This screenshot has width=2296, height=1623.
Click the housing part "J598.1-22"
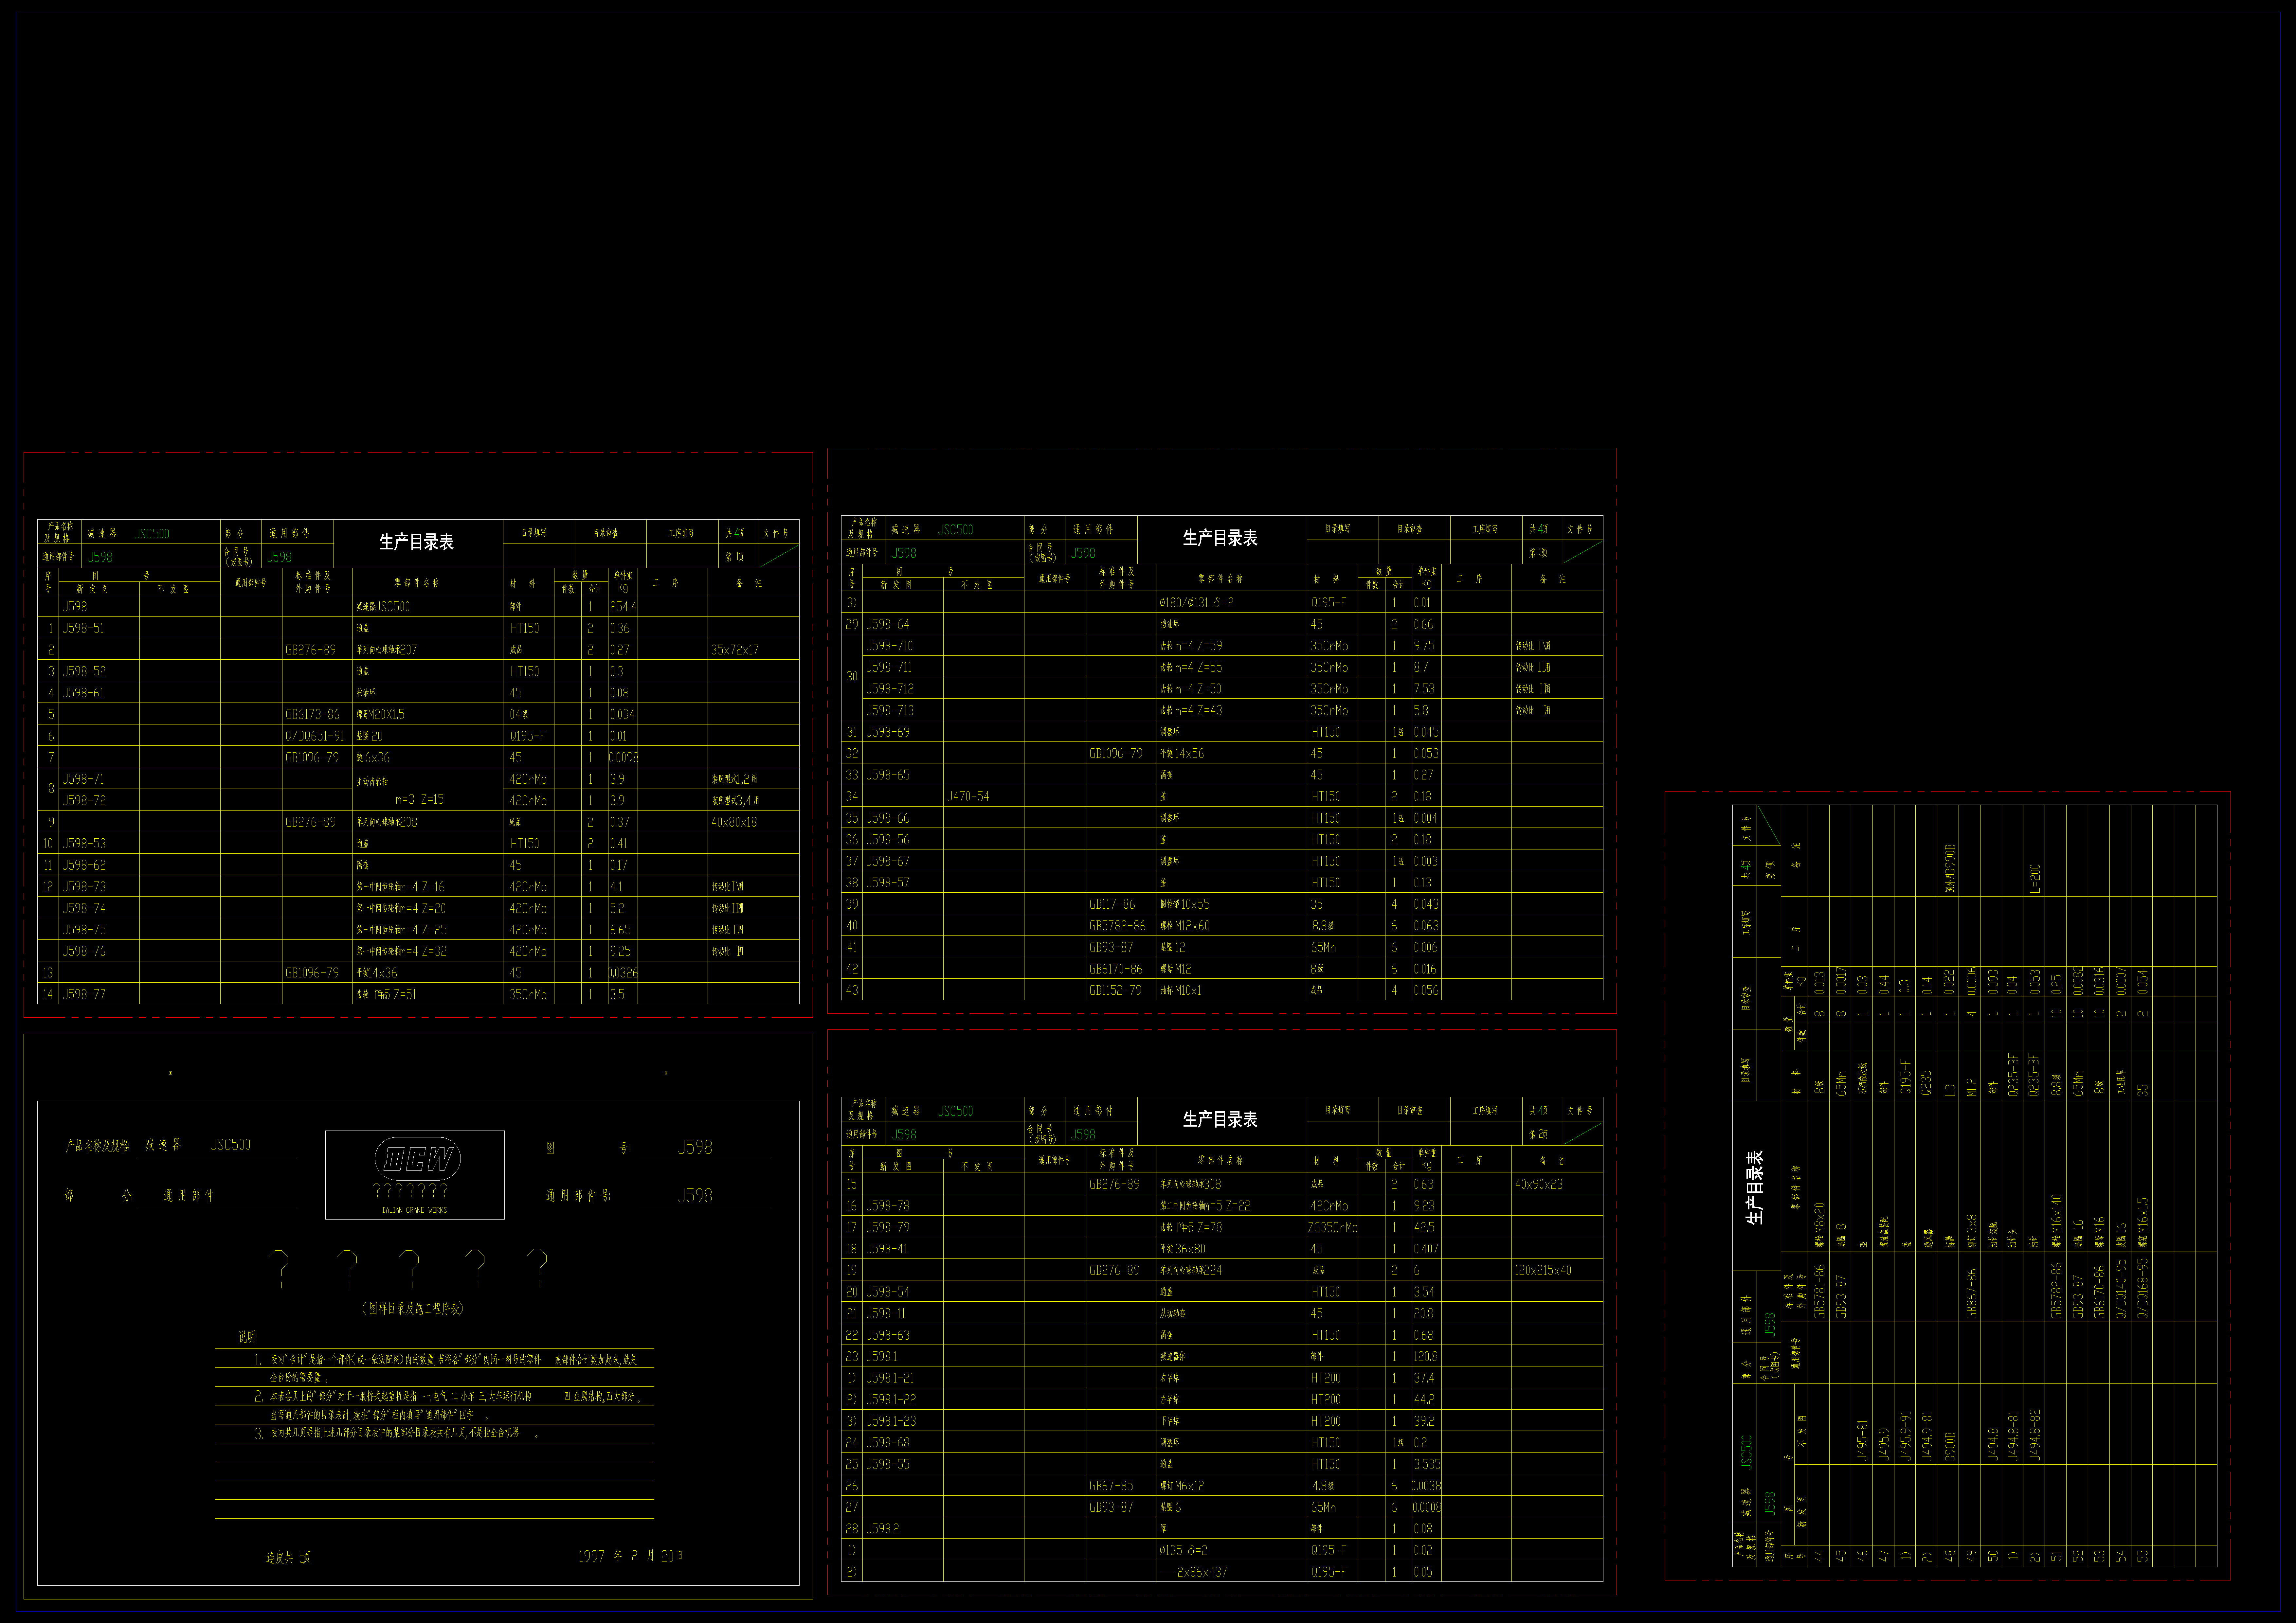tap(891, 1400)
